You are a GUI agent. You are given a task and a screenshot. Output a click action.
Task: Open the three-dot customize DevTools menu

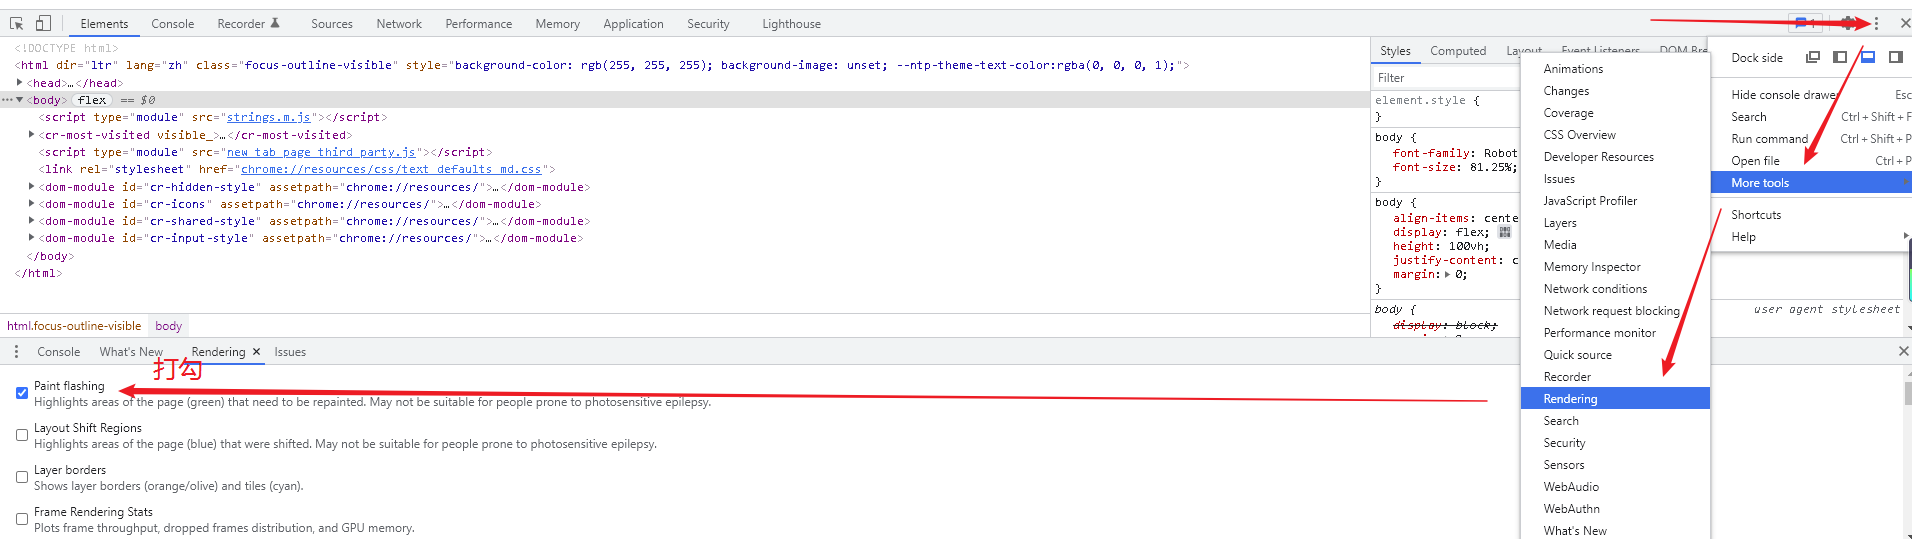1876,23
